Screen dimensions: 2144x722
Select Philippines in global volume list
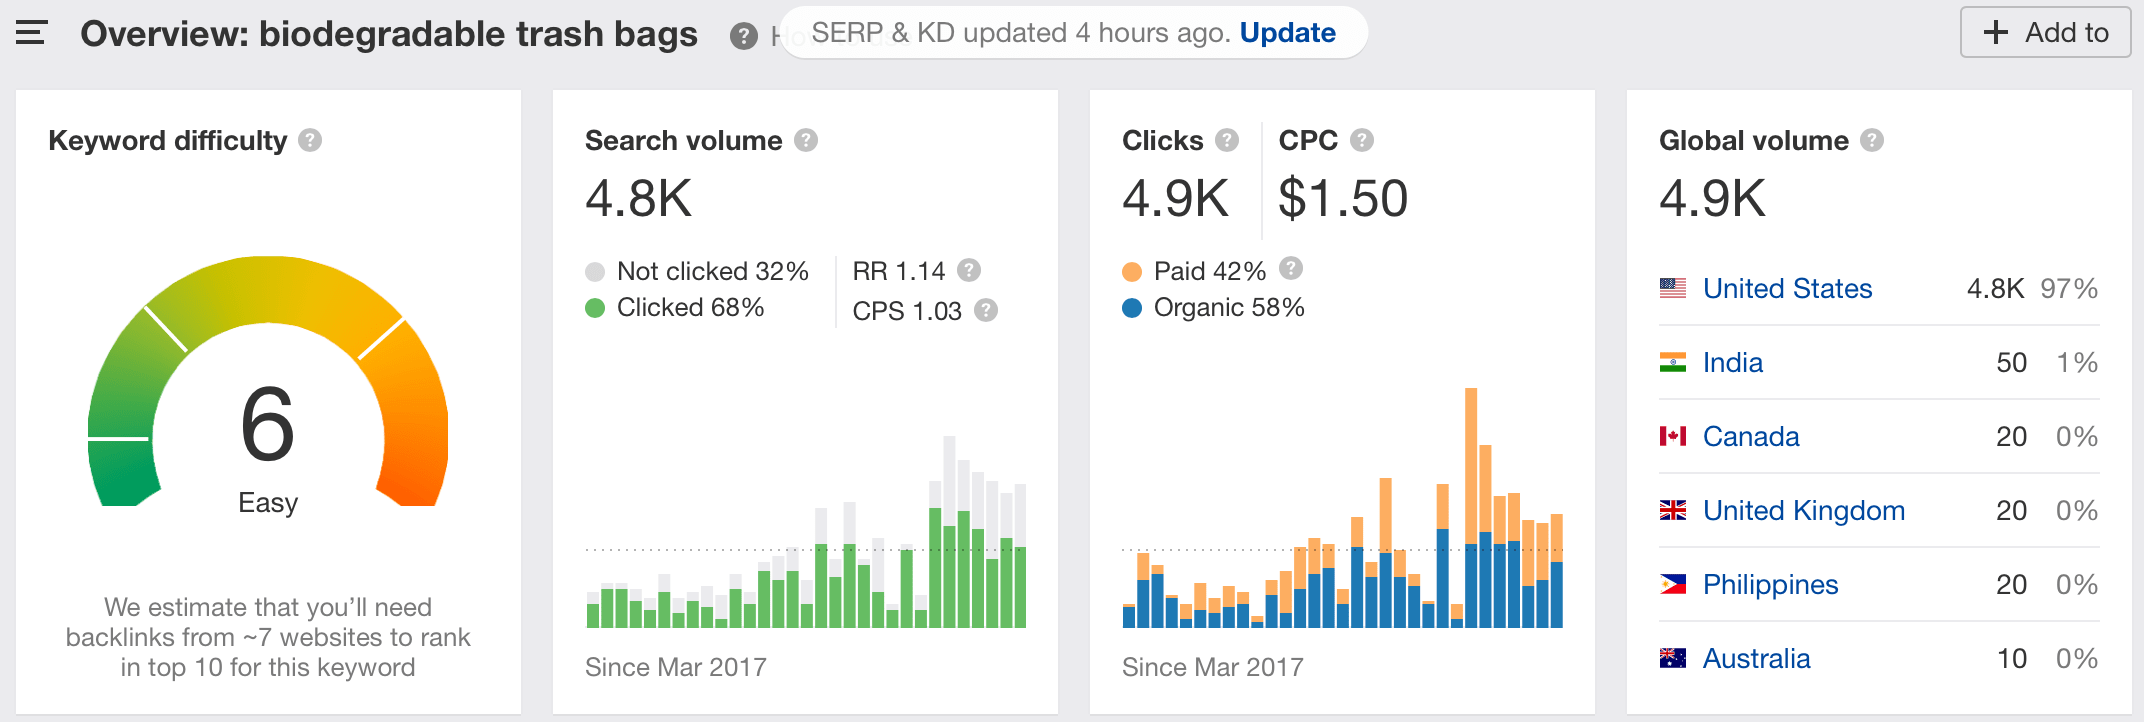point(1770,585)
